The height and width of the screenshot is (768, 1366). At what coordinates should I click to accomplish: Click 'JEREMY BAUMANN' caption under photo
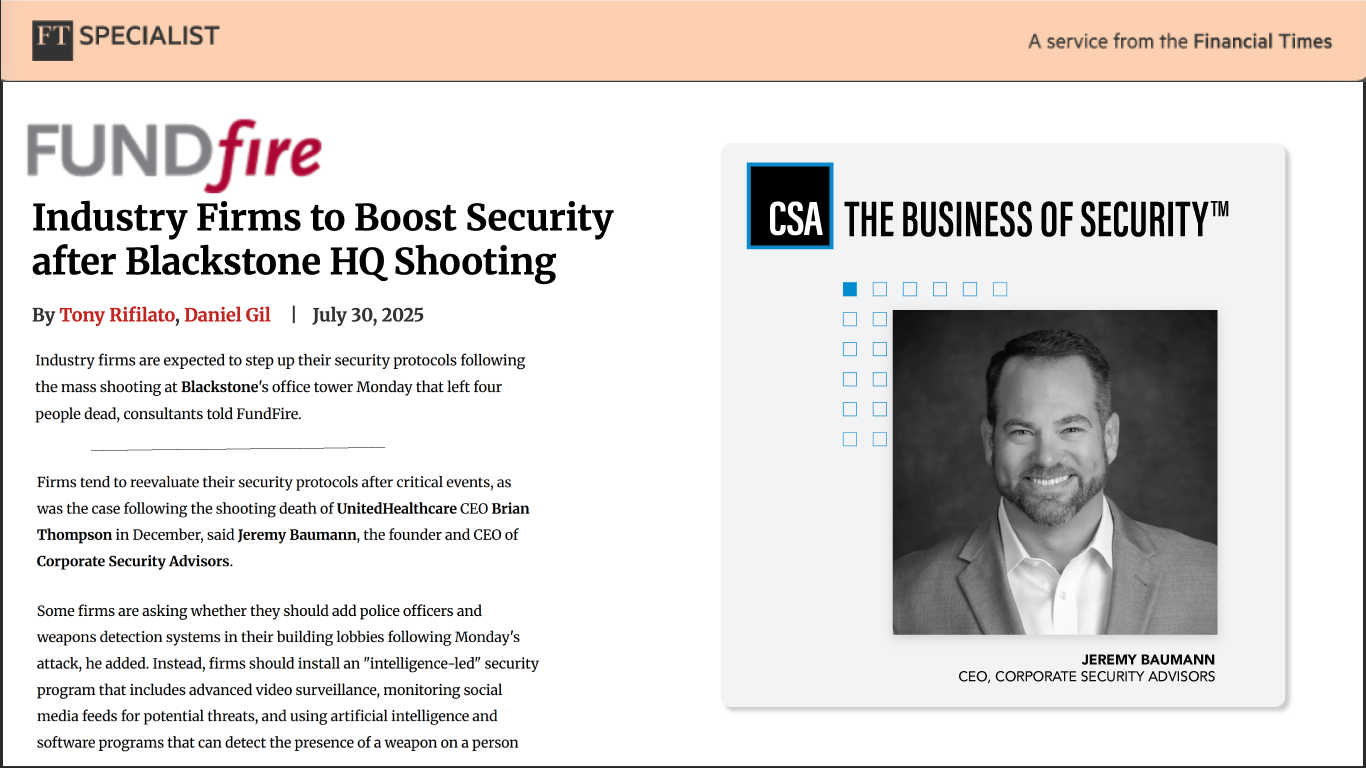point(1148,660)
